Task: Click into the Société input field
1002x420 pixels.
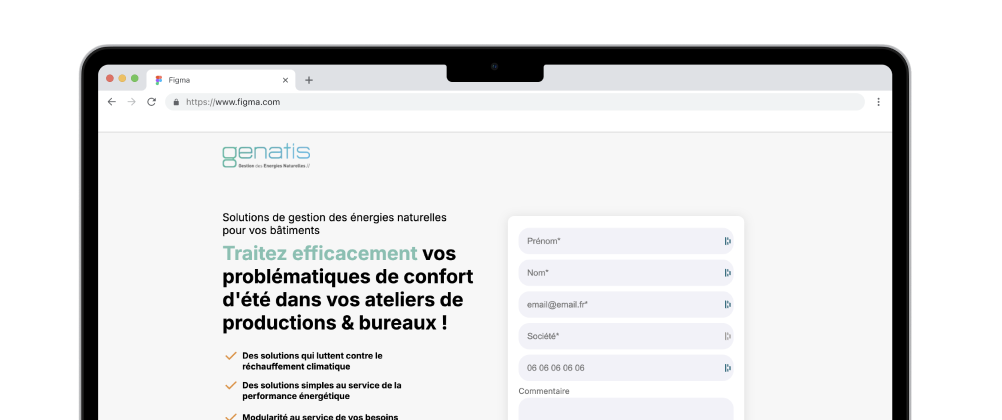Action: point(615,336)
